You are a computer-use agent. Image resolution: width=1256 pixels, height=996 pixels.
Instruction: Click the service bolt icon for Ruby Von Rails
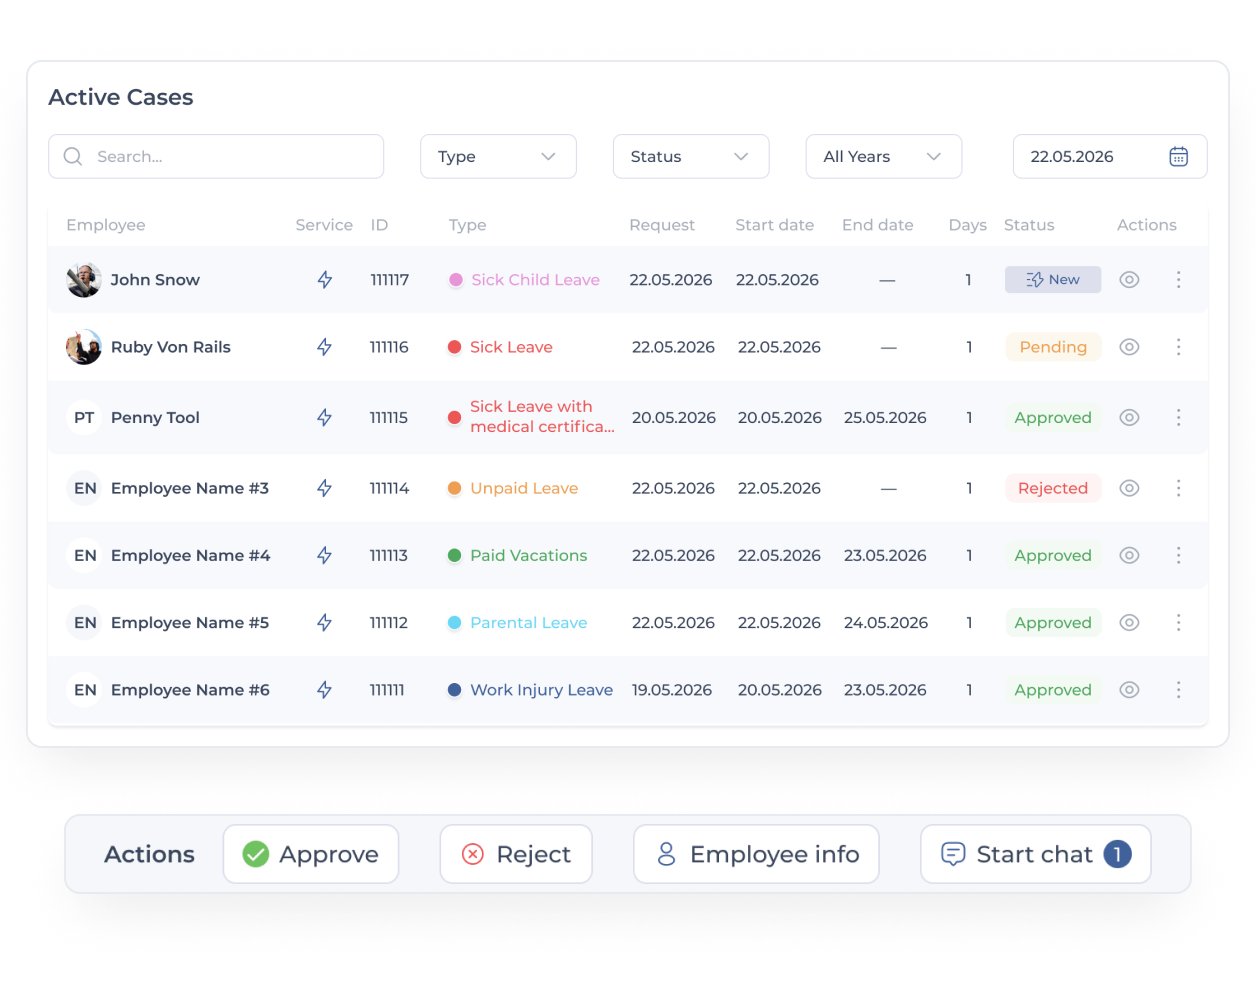[324, 347]
